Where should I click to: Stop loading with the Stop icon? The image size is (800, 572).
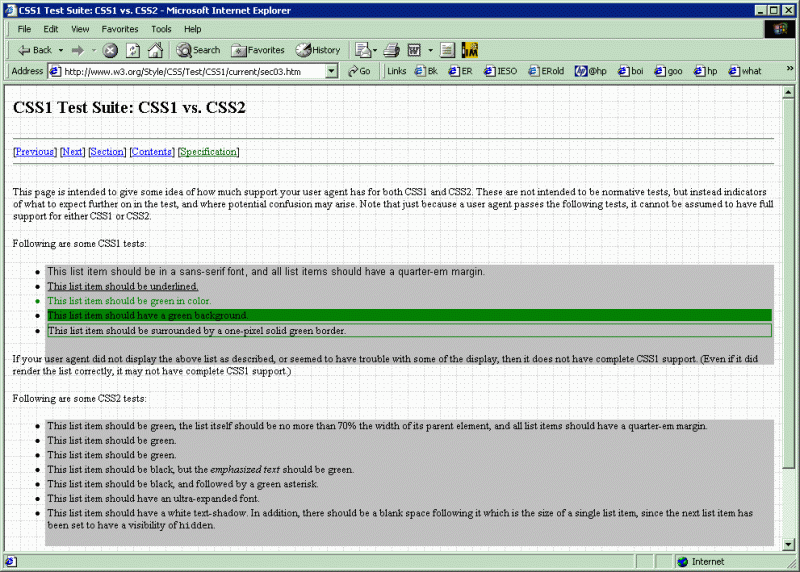coord(110,50)
